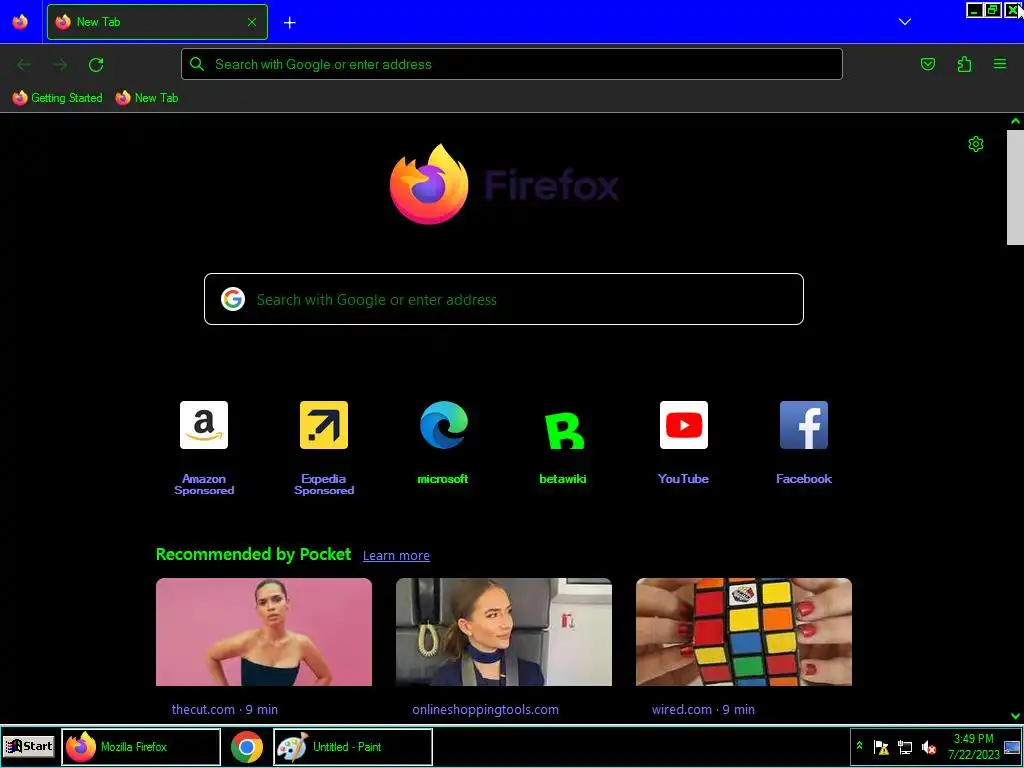Open the Extensions puzzle icon
Image resolution: width=1024 pixels, height=768 pixels.
coord(964,64)
